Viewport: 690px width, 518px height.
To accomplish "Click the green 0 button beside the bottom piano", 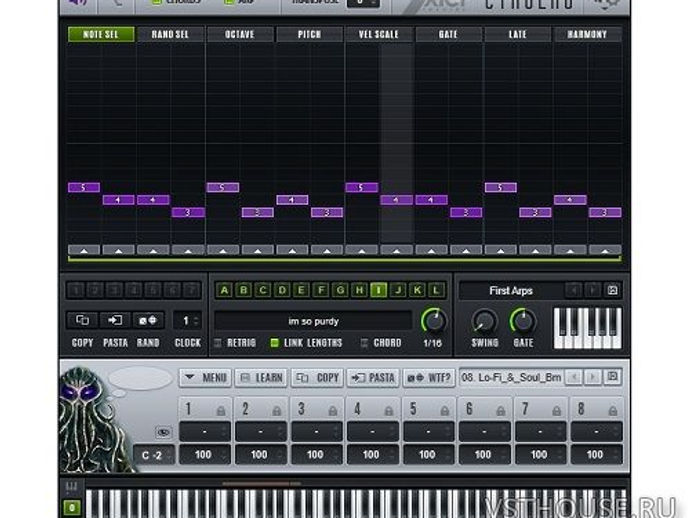I will pyautogui.click(x=72, y=508).
